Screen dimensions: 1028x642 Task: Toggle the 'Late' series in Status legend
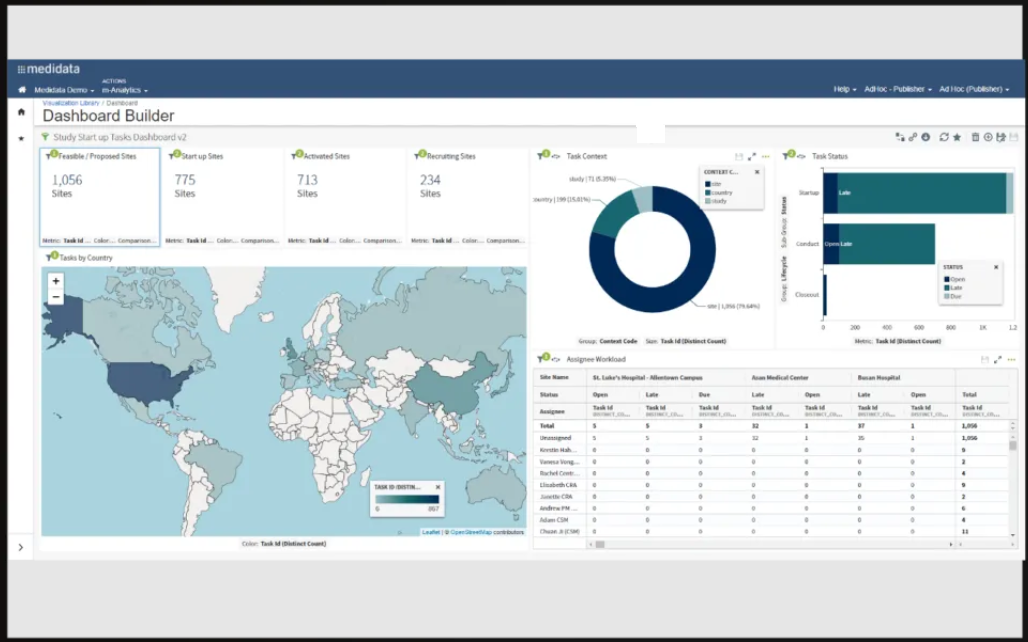[954, 287]
